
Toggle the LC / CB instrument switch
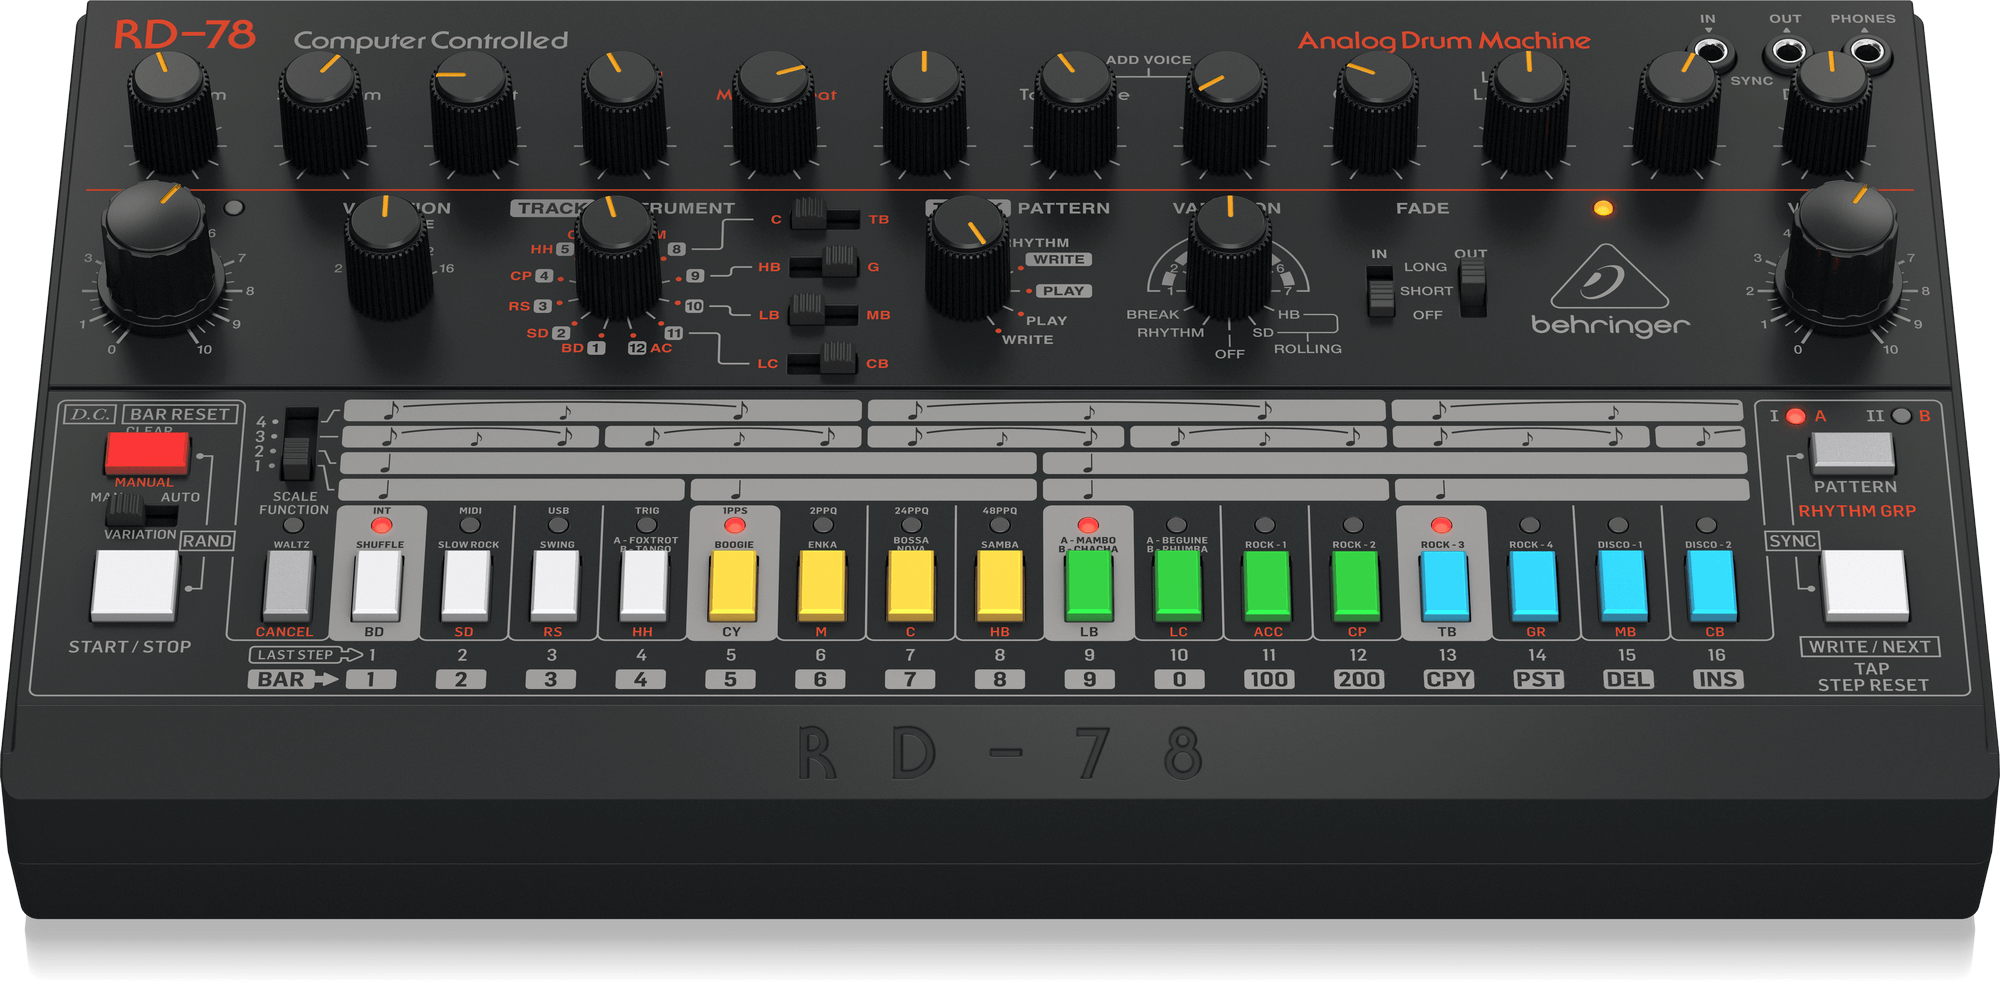pos(822,360)
